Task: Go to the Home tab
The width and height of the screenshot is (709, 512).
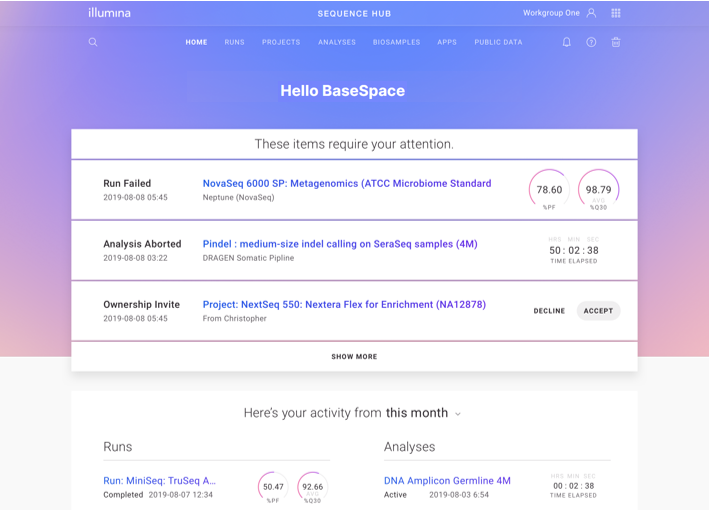Action: 196,42
